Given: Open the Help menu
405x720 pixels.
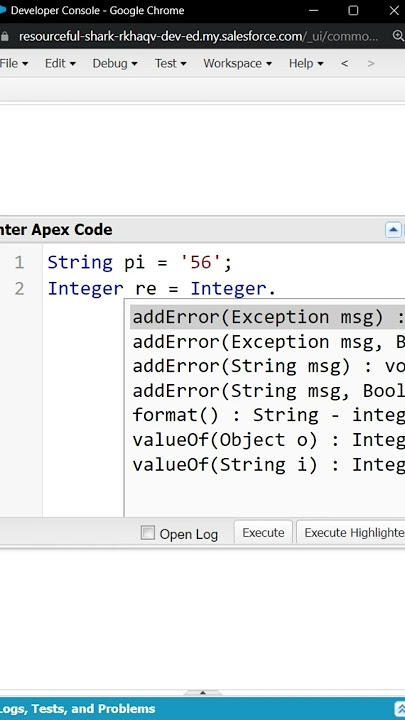Looking at the screenshot, I should pos(306,63).
